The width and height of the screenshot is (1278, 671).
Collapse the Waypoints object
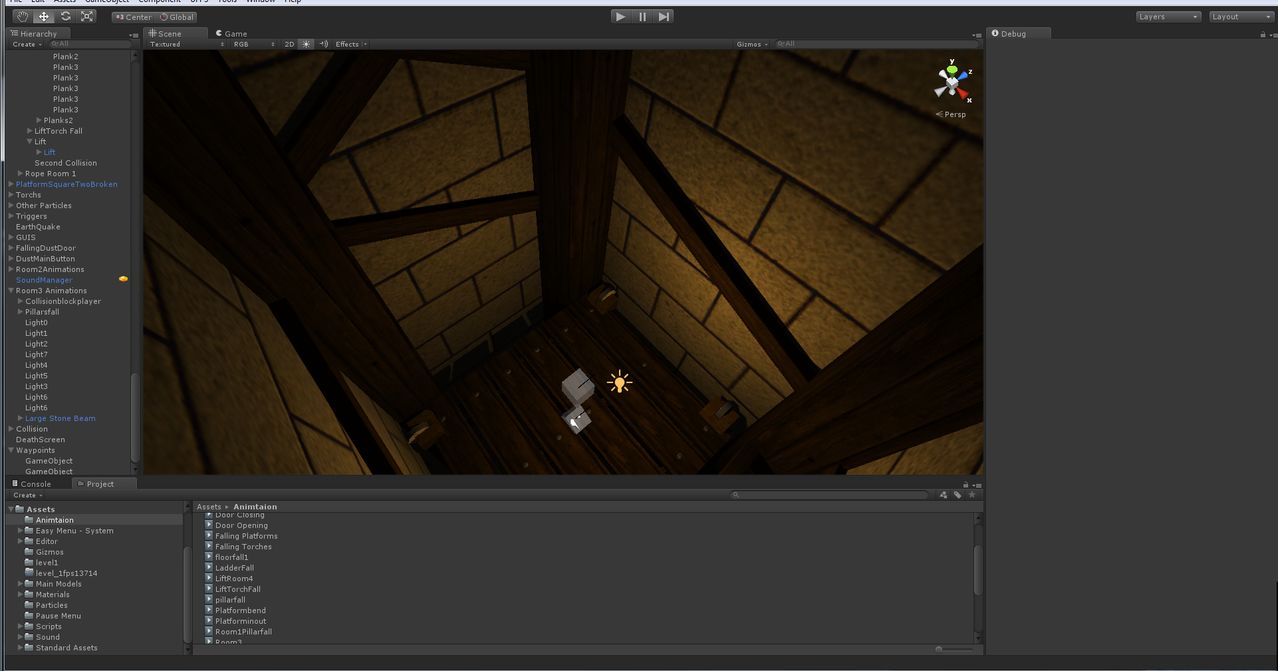pyautogui.click(x=11, y=451)
